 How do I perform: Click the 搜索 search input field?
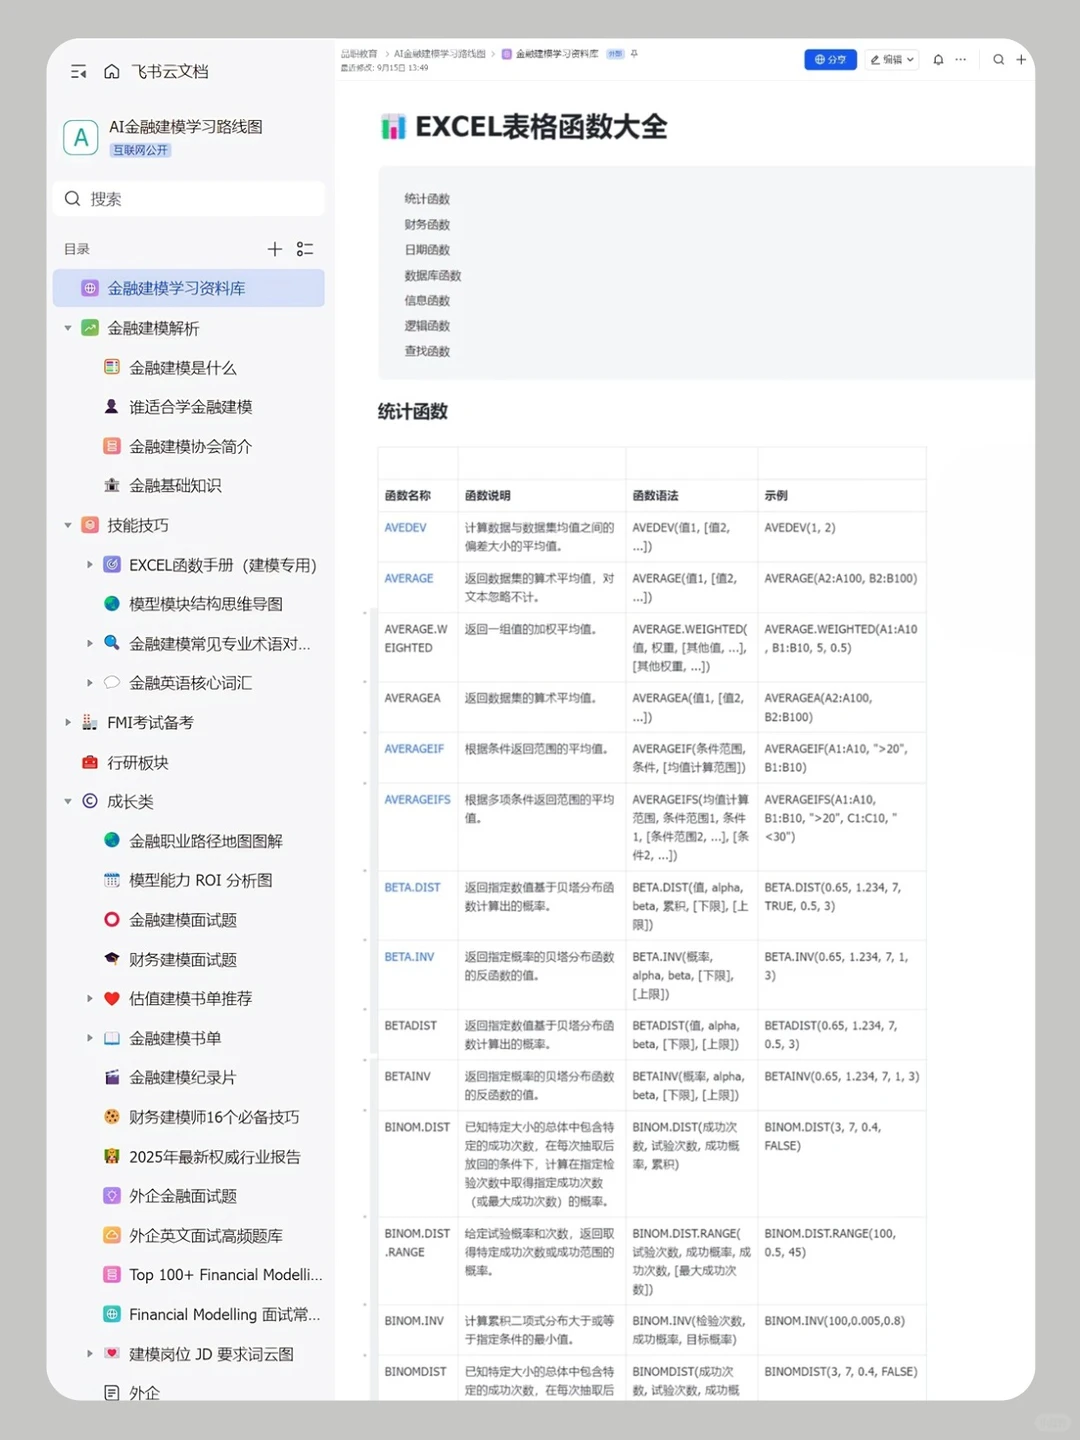tap(188, 198)
